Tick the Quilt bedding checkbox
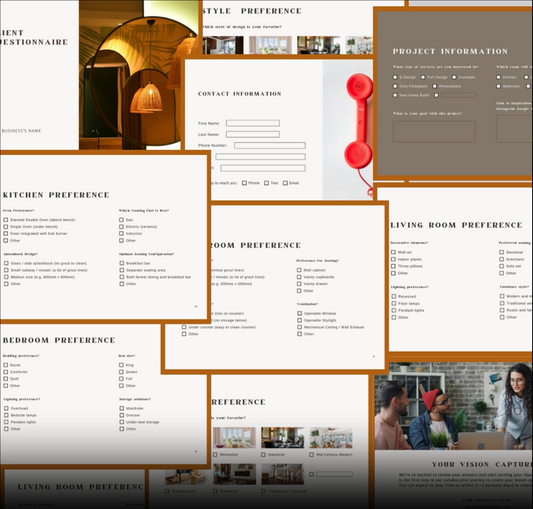 [6, 378]
